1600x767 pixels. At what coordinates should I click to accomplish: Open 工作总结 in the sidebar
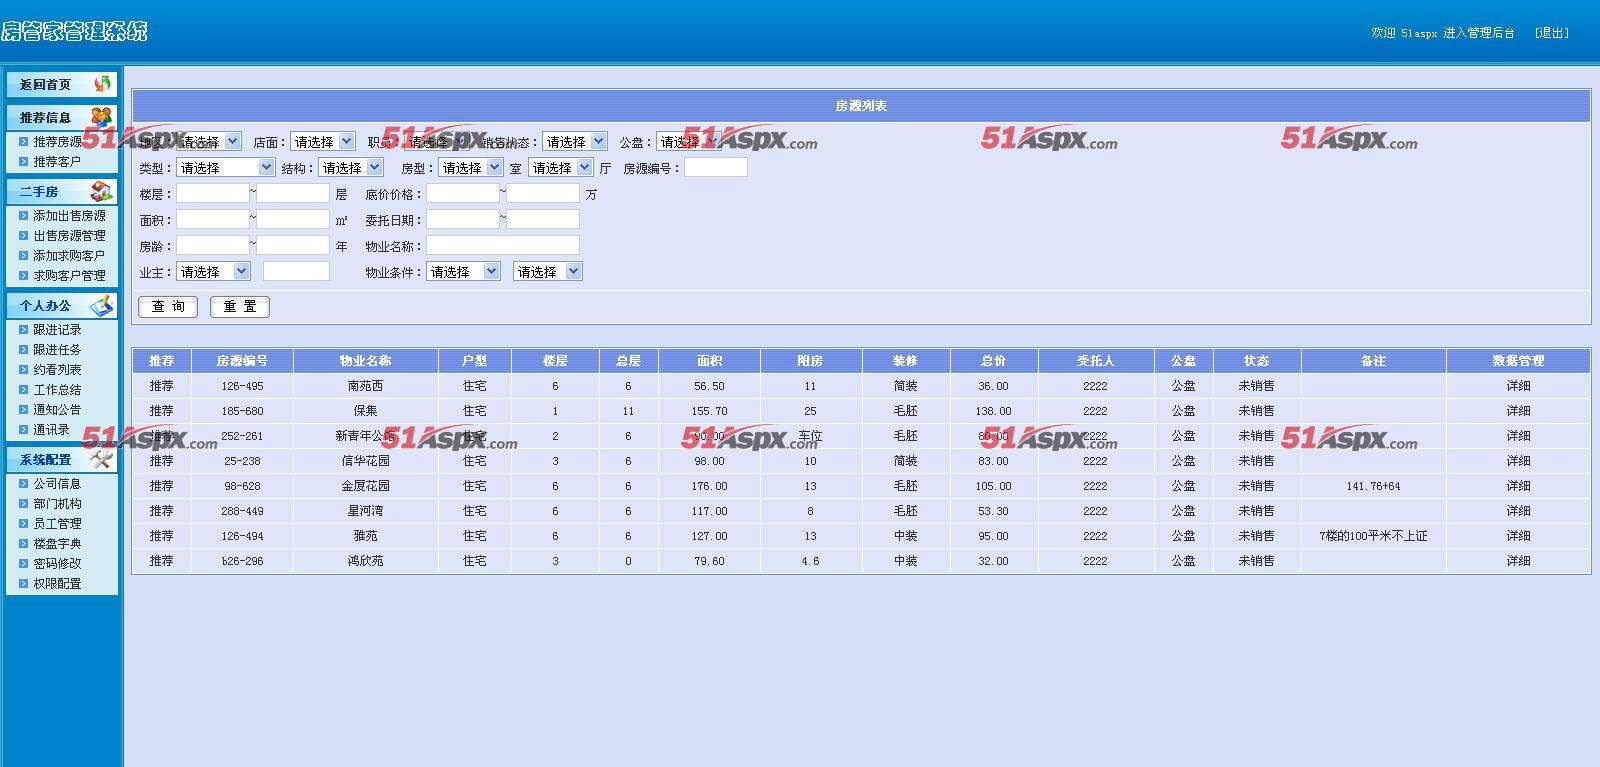(x=57, y=389)
